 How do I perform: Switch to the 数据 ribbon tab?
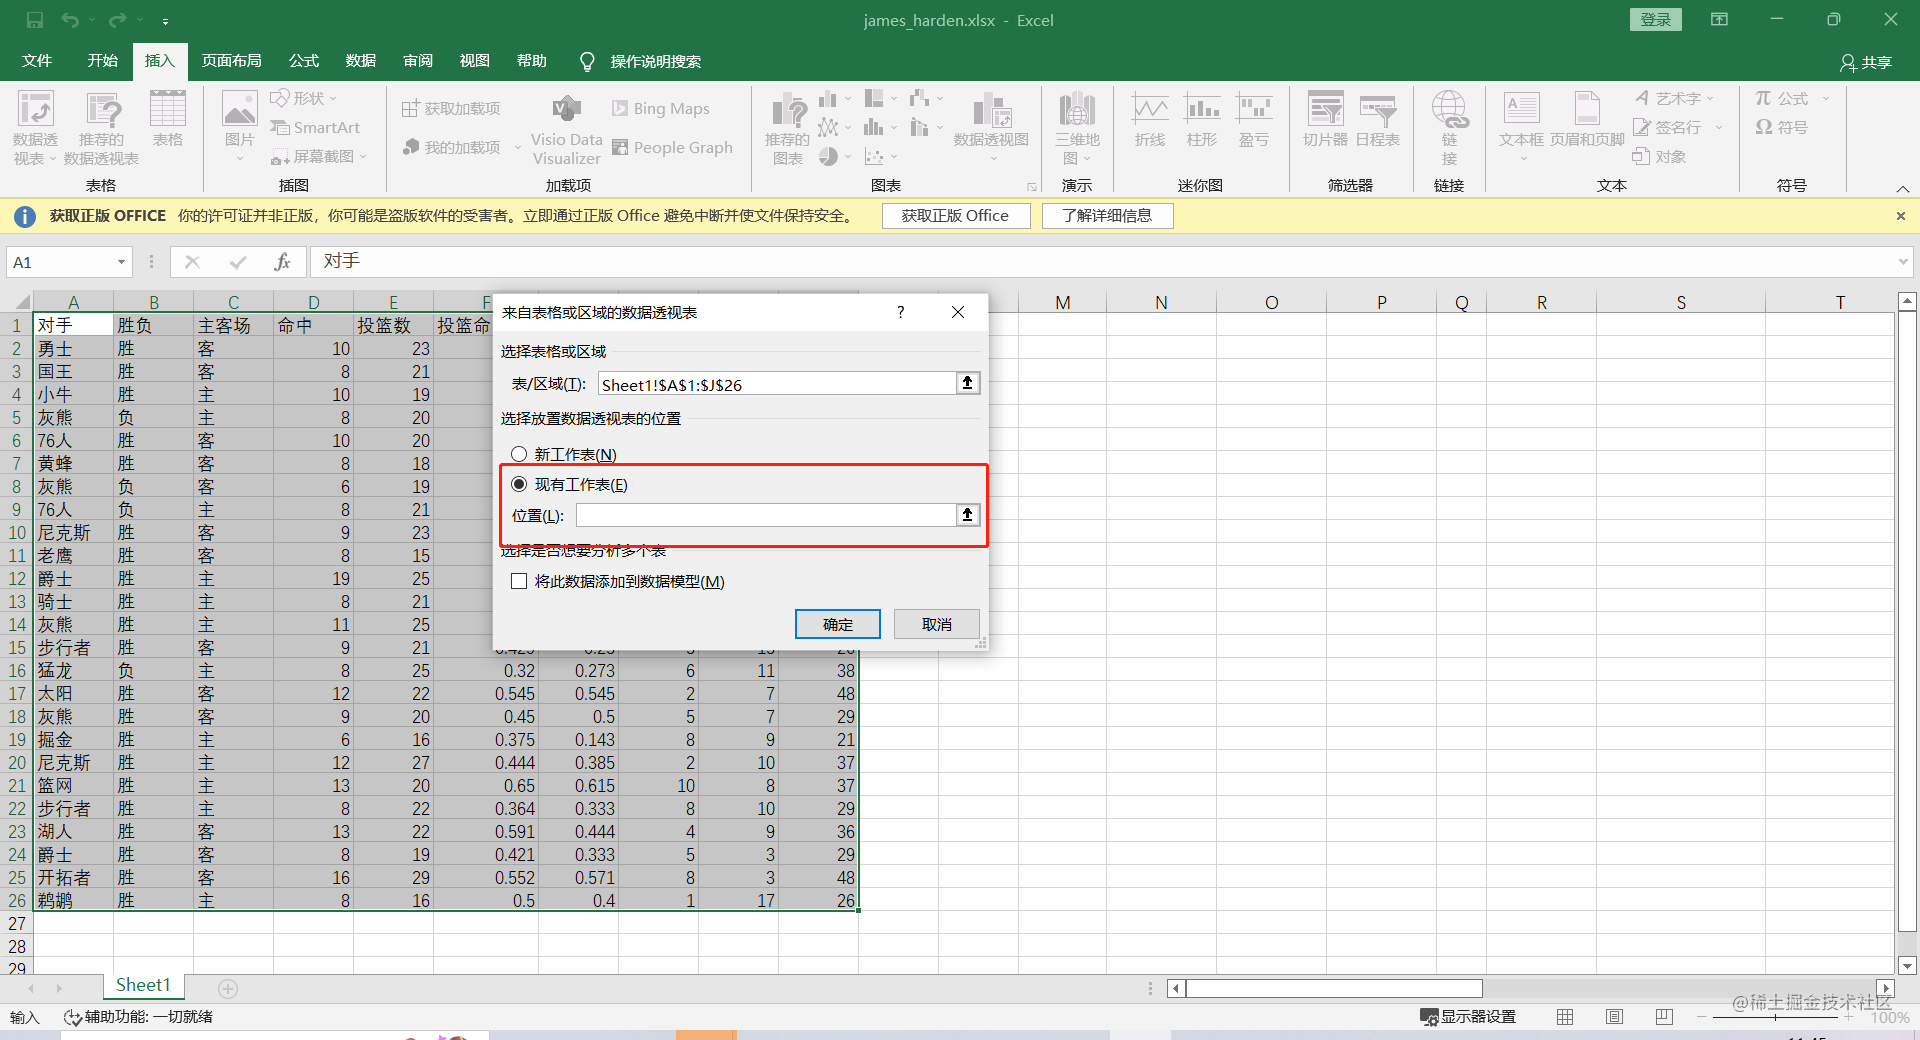(360, 61)
